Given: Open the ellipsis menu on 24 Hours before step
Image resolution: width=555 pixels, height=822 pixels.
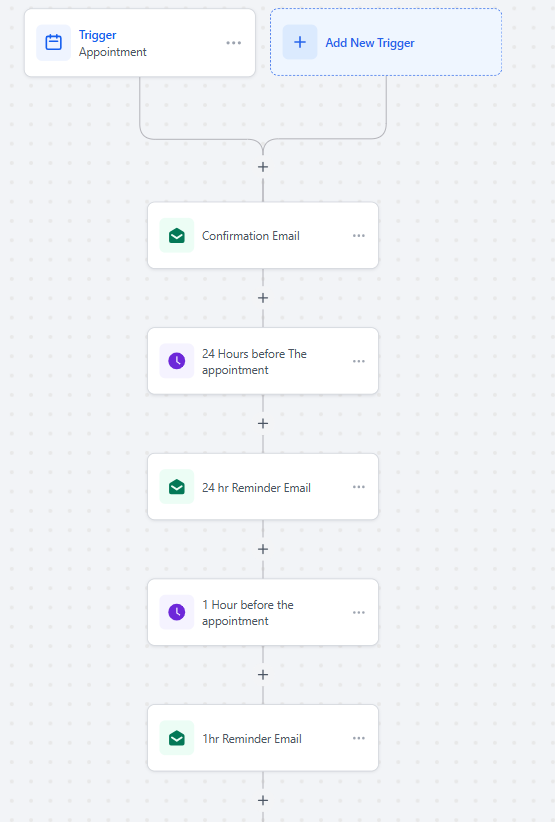Looking at the screenshot, I should [359, 361].
